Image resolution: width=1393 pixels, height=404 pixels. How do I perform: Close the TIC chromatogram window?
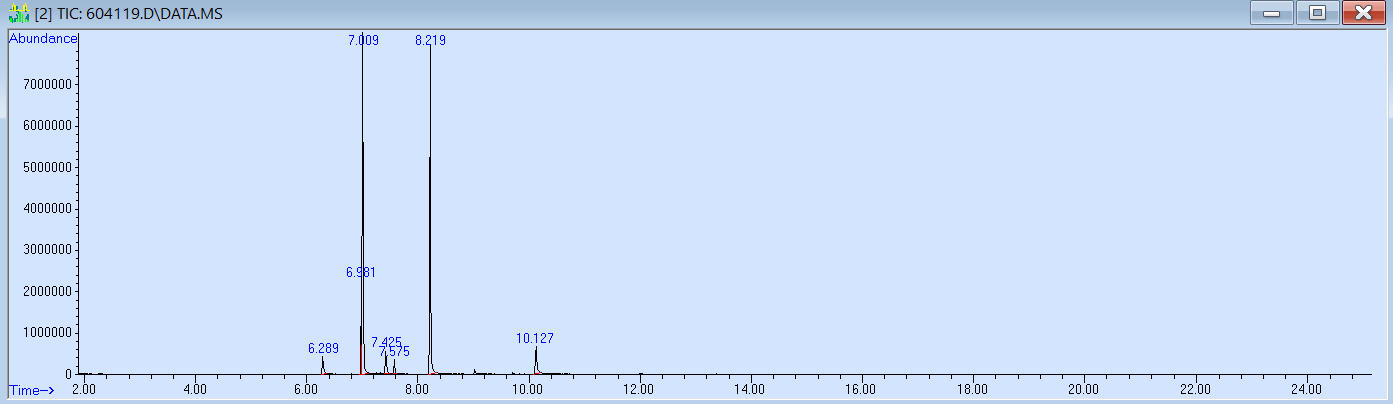pos(1362,13)
